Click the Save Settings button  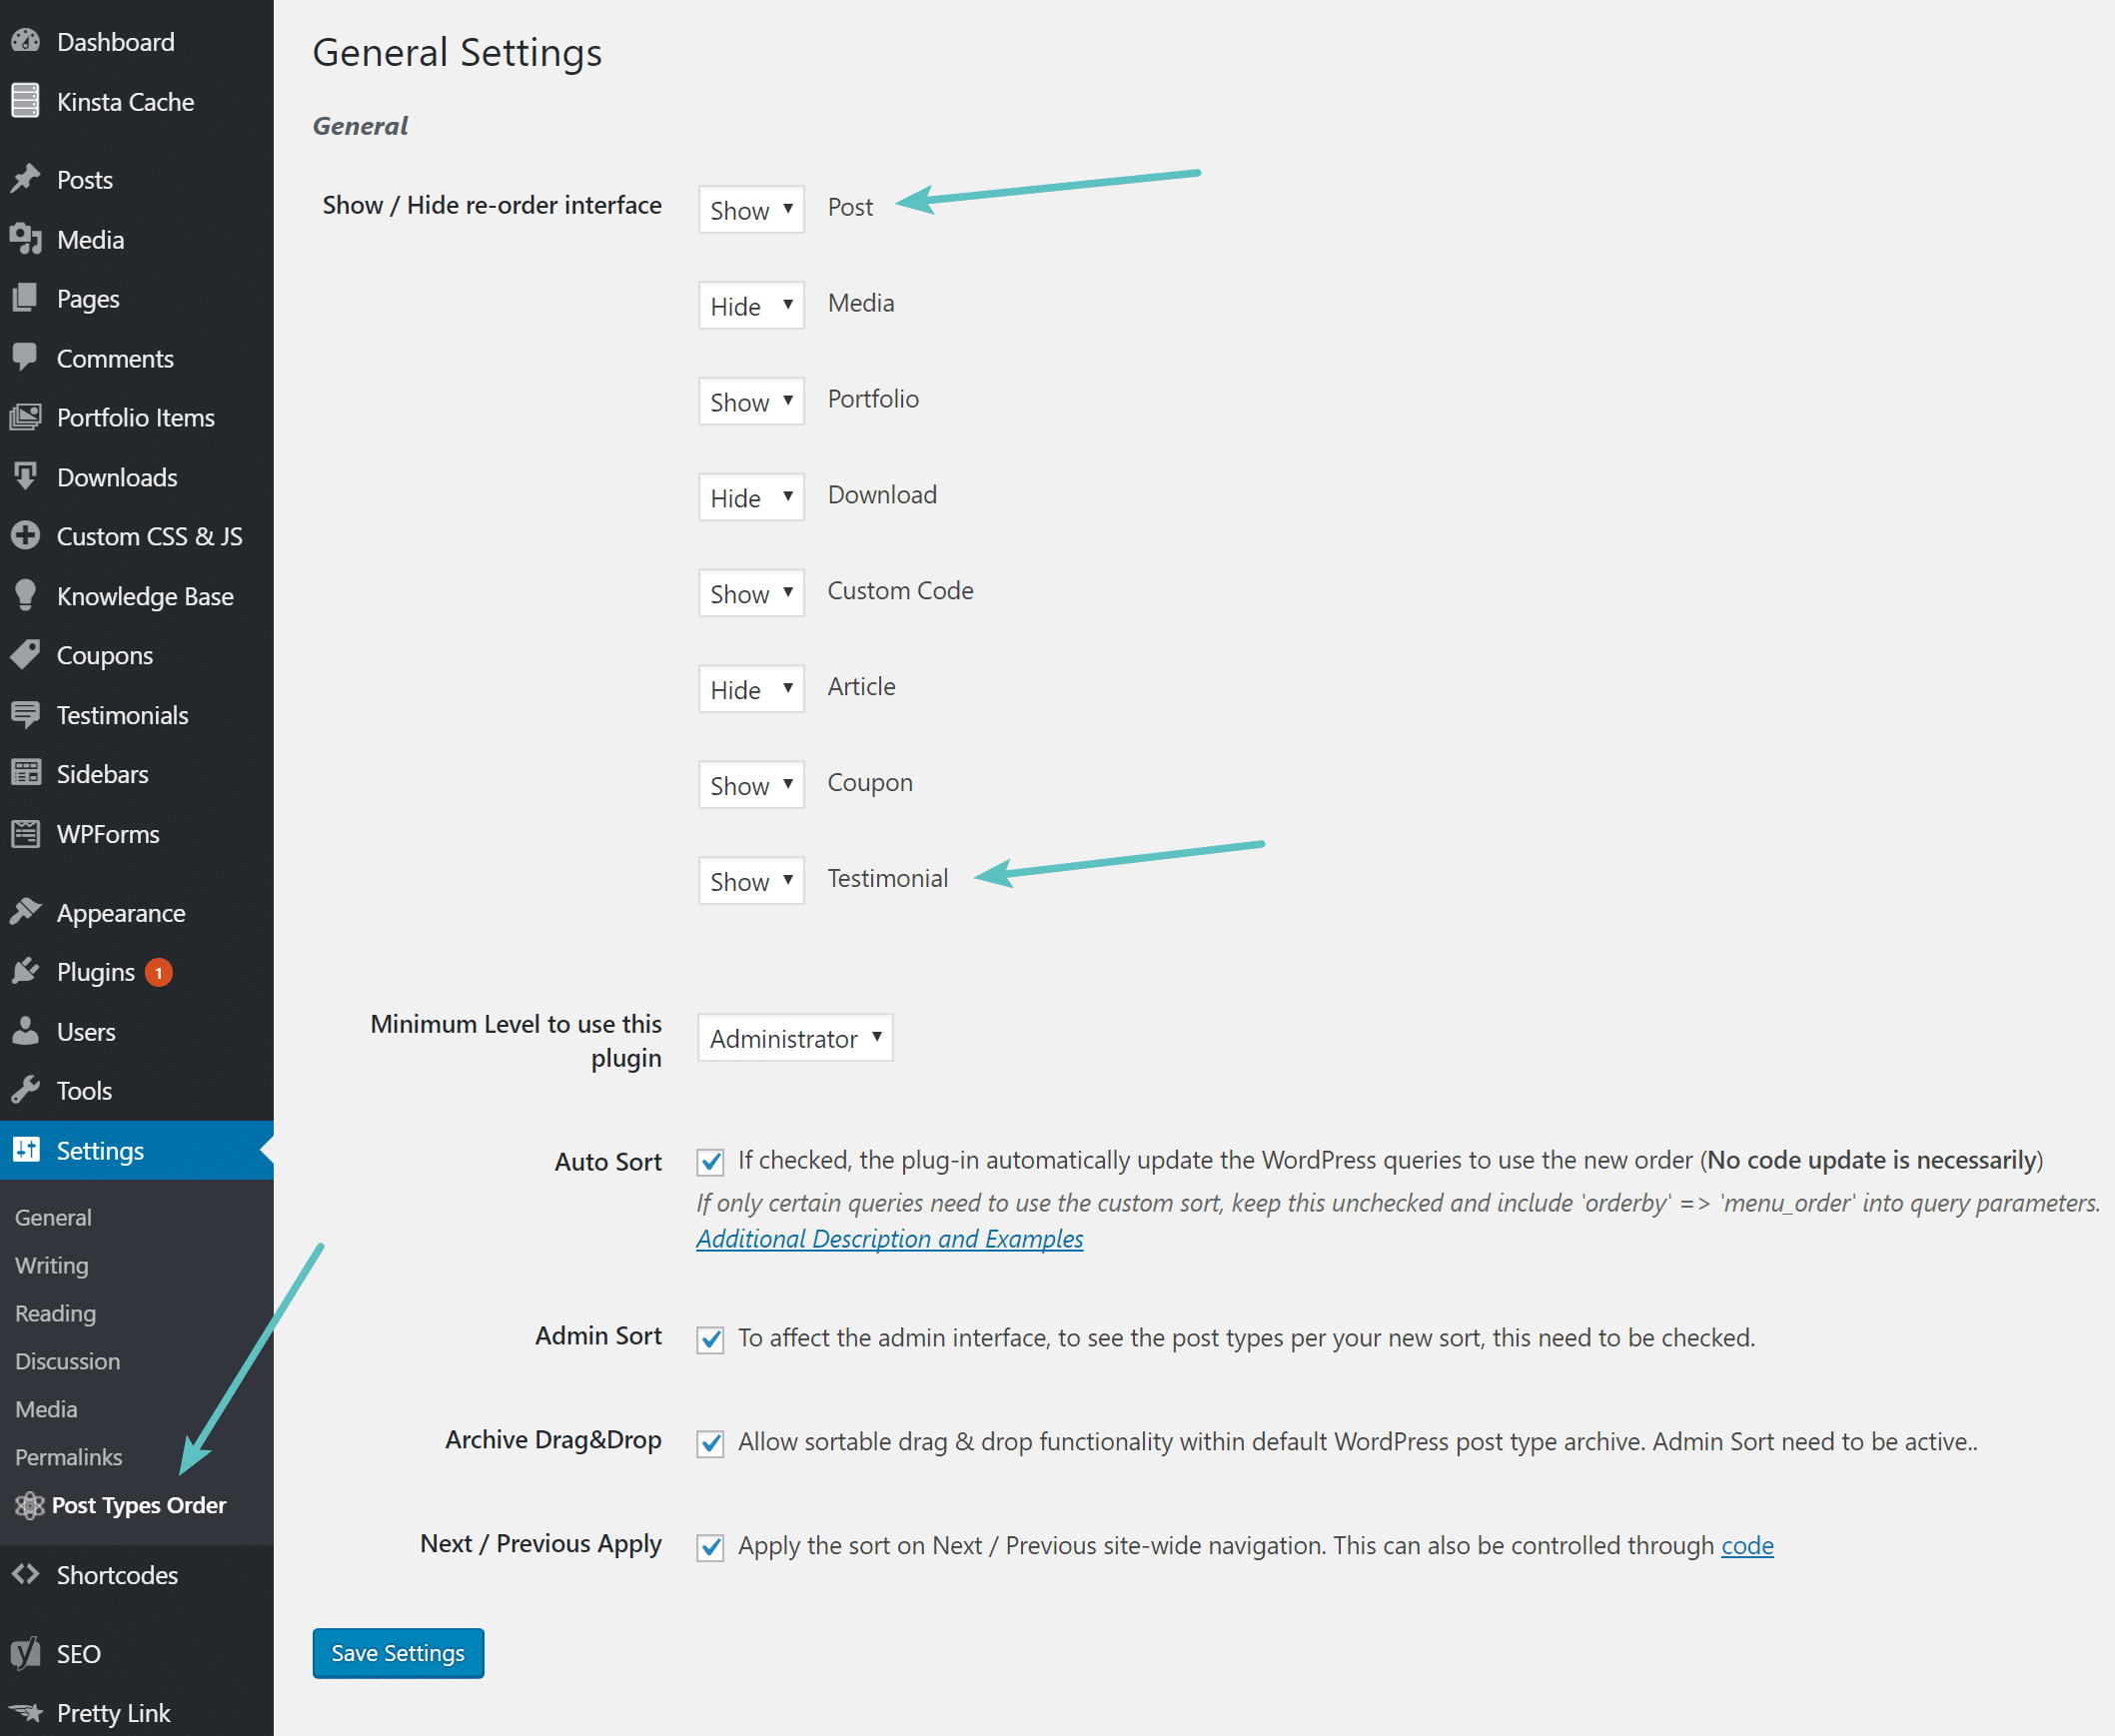[397, 1653]
